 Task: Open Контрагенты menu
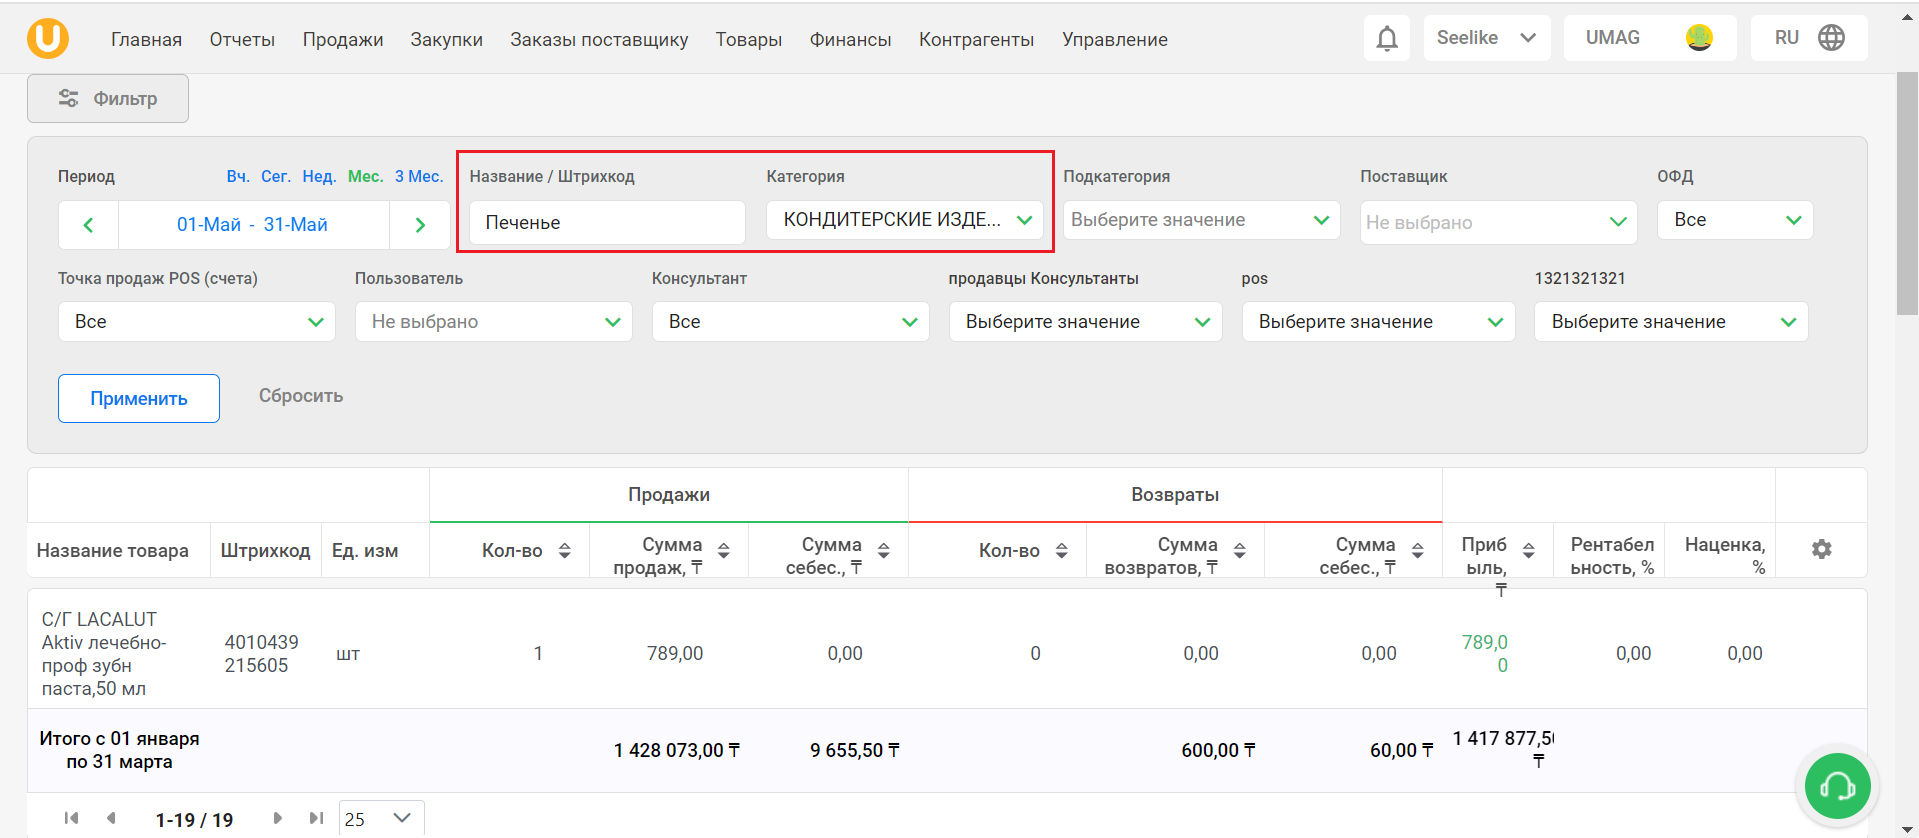click(977, 39)
